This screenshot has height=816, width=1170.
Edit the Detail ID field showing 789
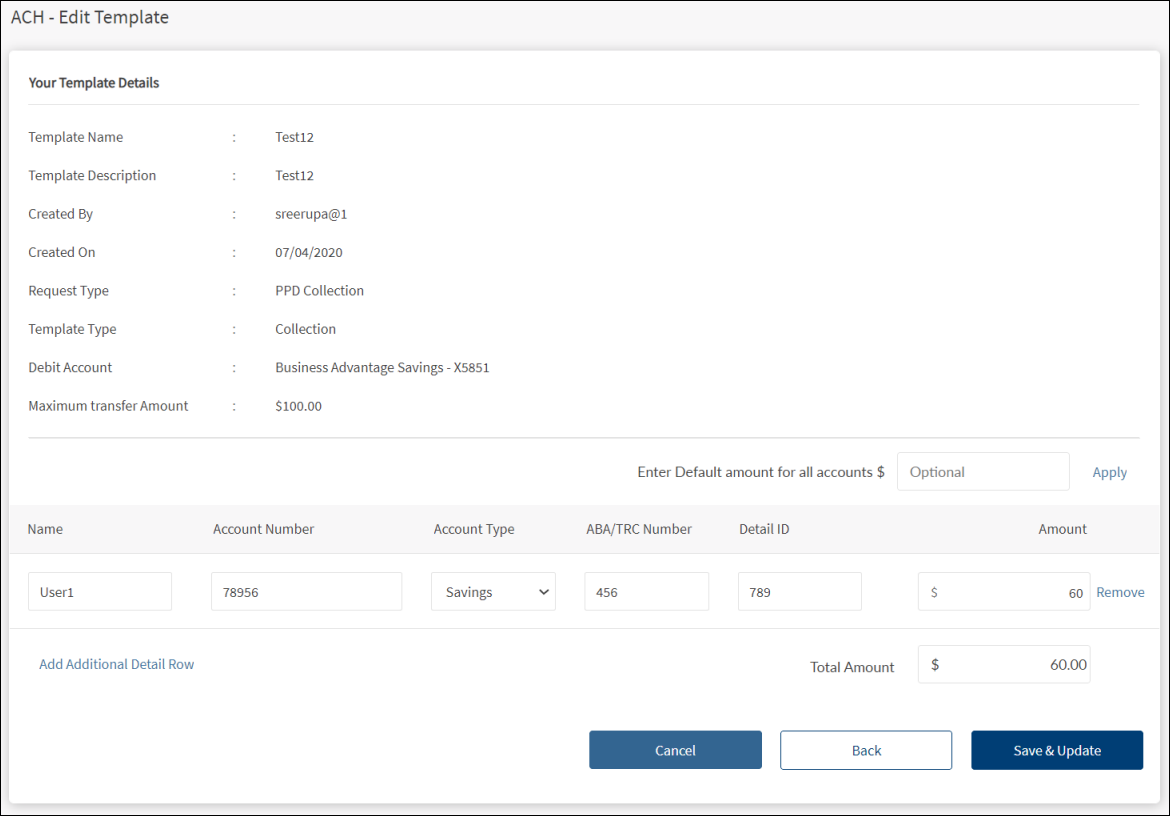[799, 592]
